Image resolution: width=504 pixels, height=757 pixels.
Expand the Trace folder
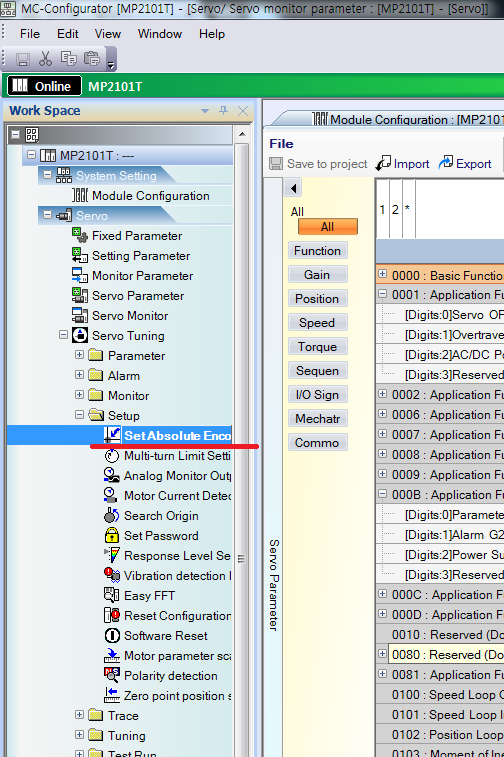tap(79, 714)
